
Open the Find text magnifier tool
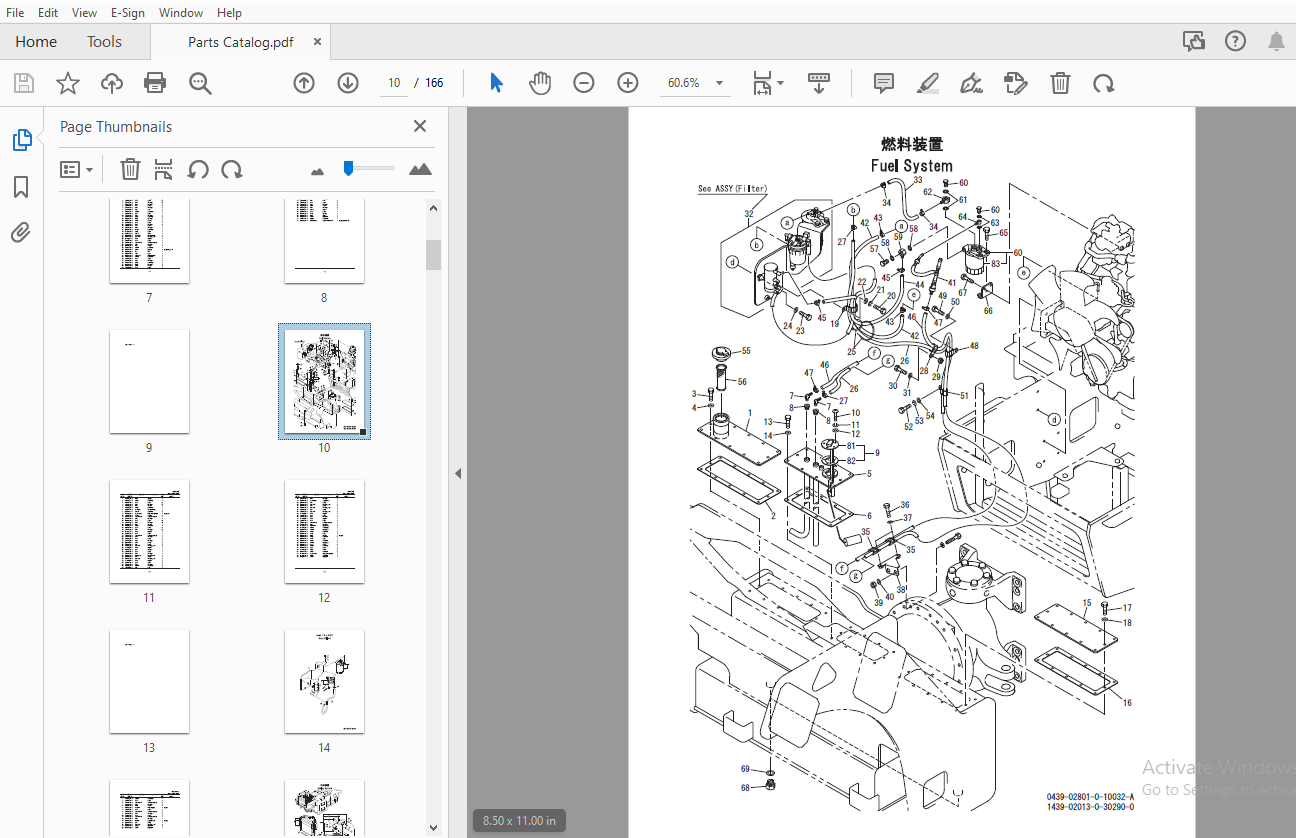click(x=200, y=83)
